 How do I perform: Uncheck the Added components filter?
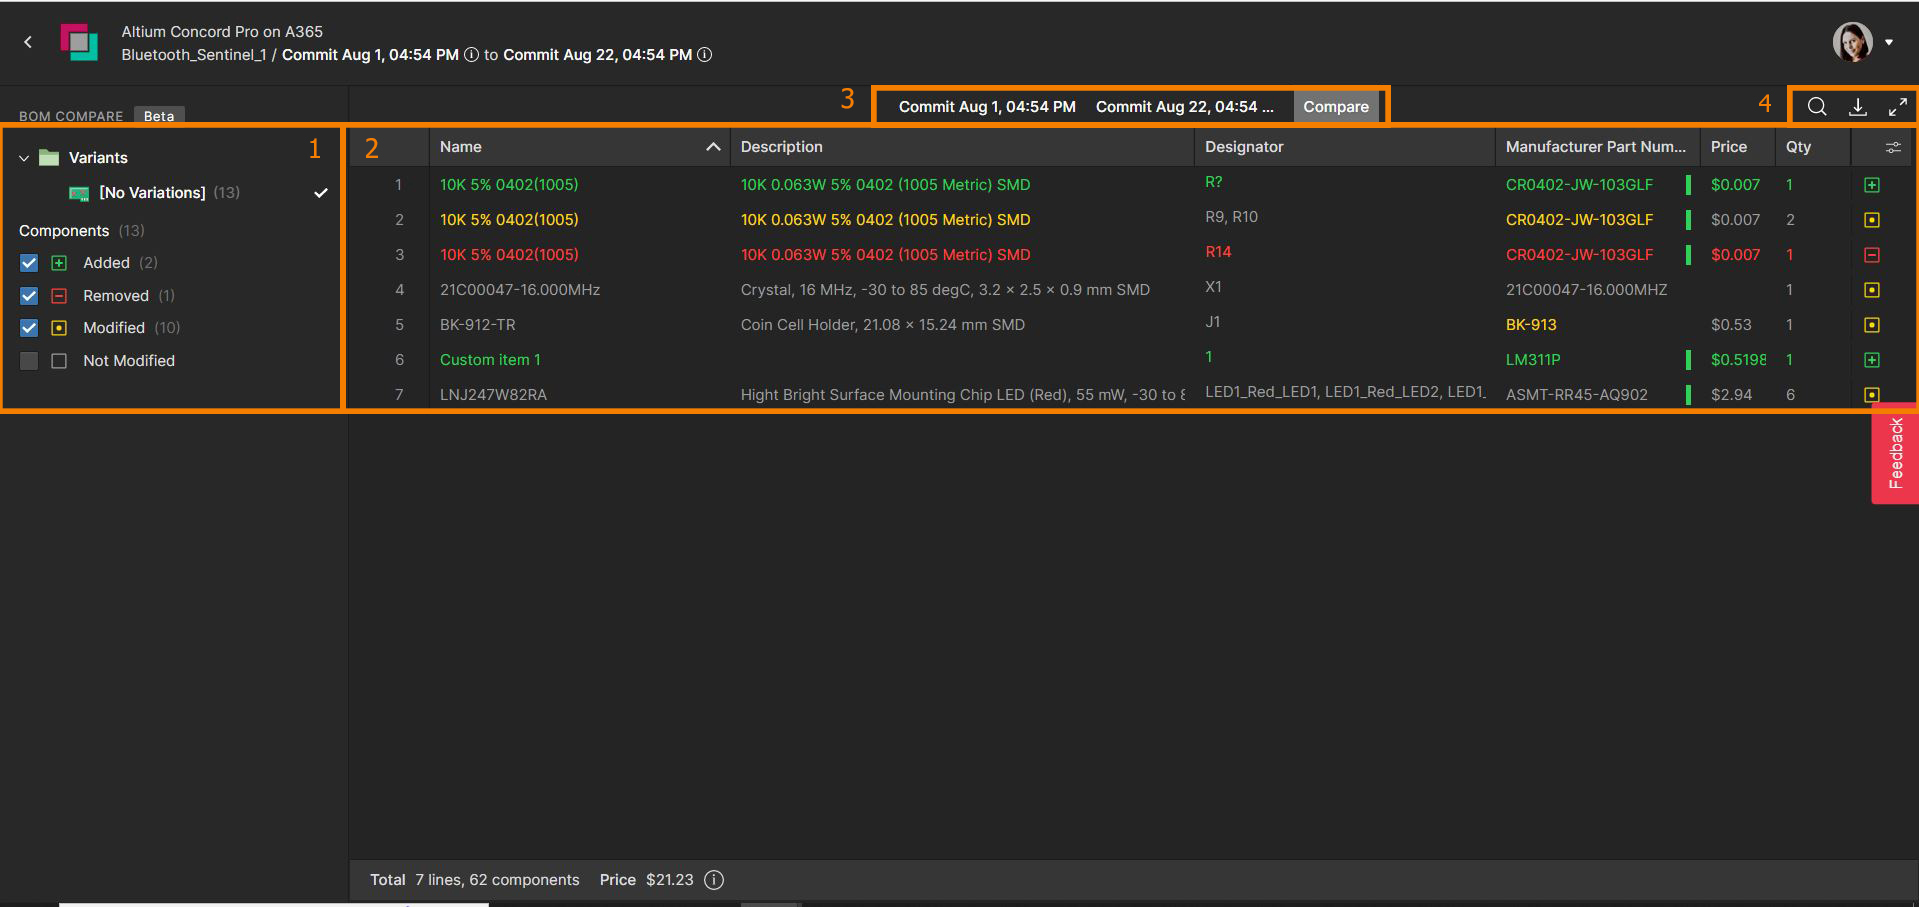[x=28, y=262]
